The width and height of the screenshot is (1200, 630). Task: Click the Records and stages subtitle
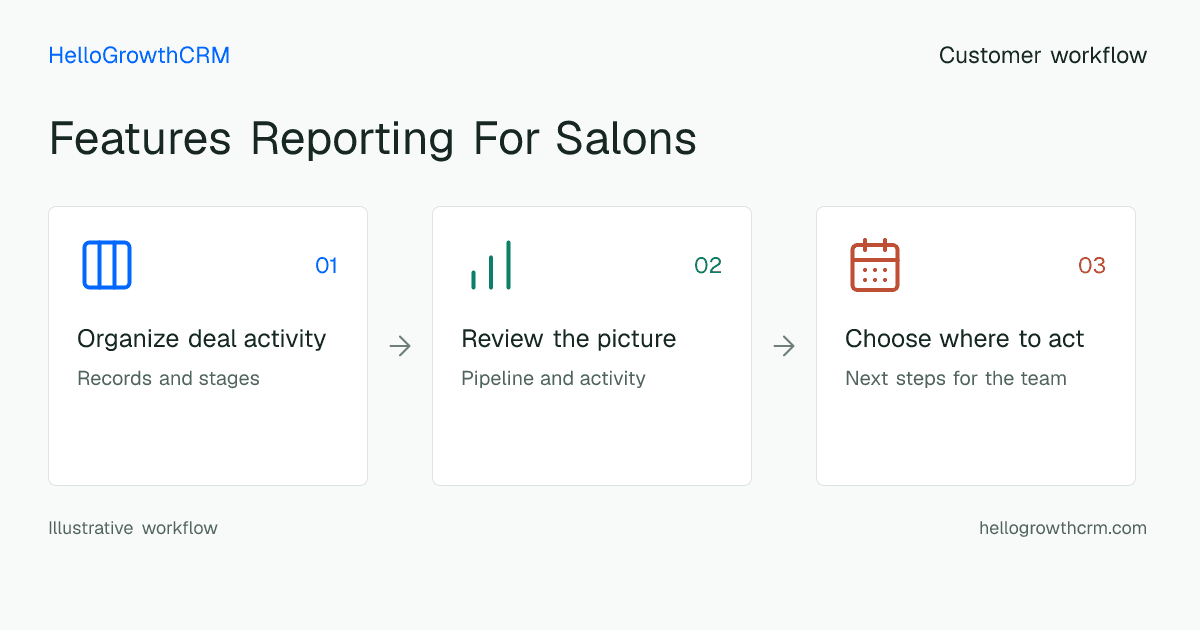168,379
